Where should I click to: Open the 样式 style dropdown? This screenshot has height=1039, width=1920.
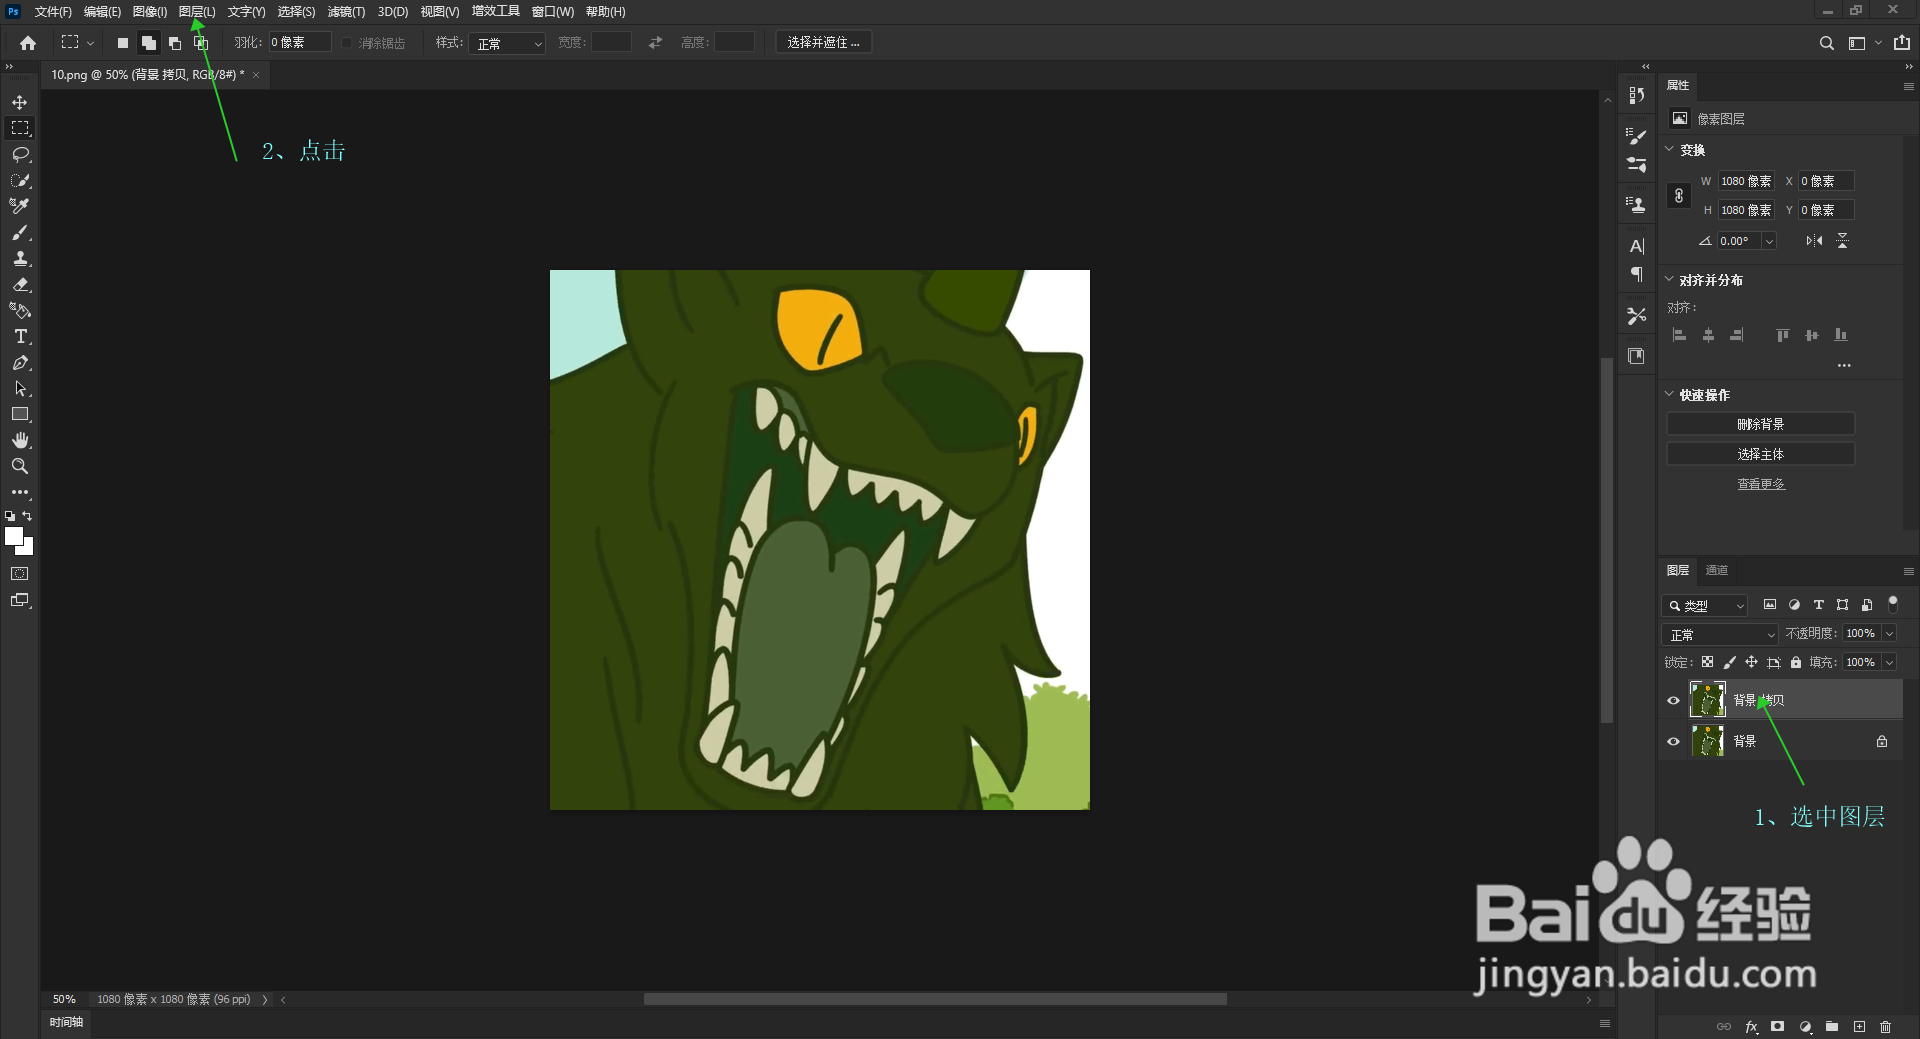tap(507, 43)
